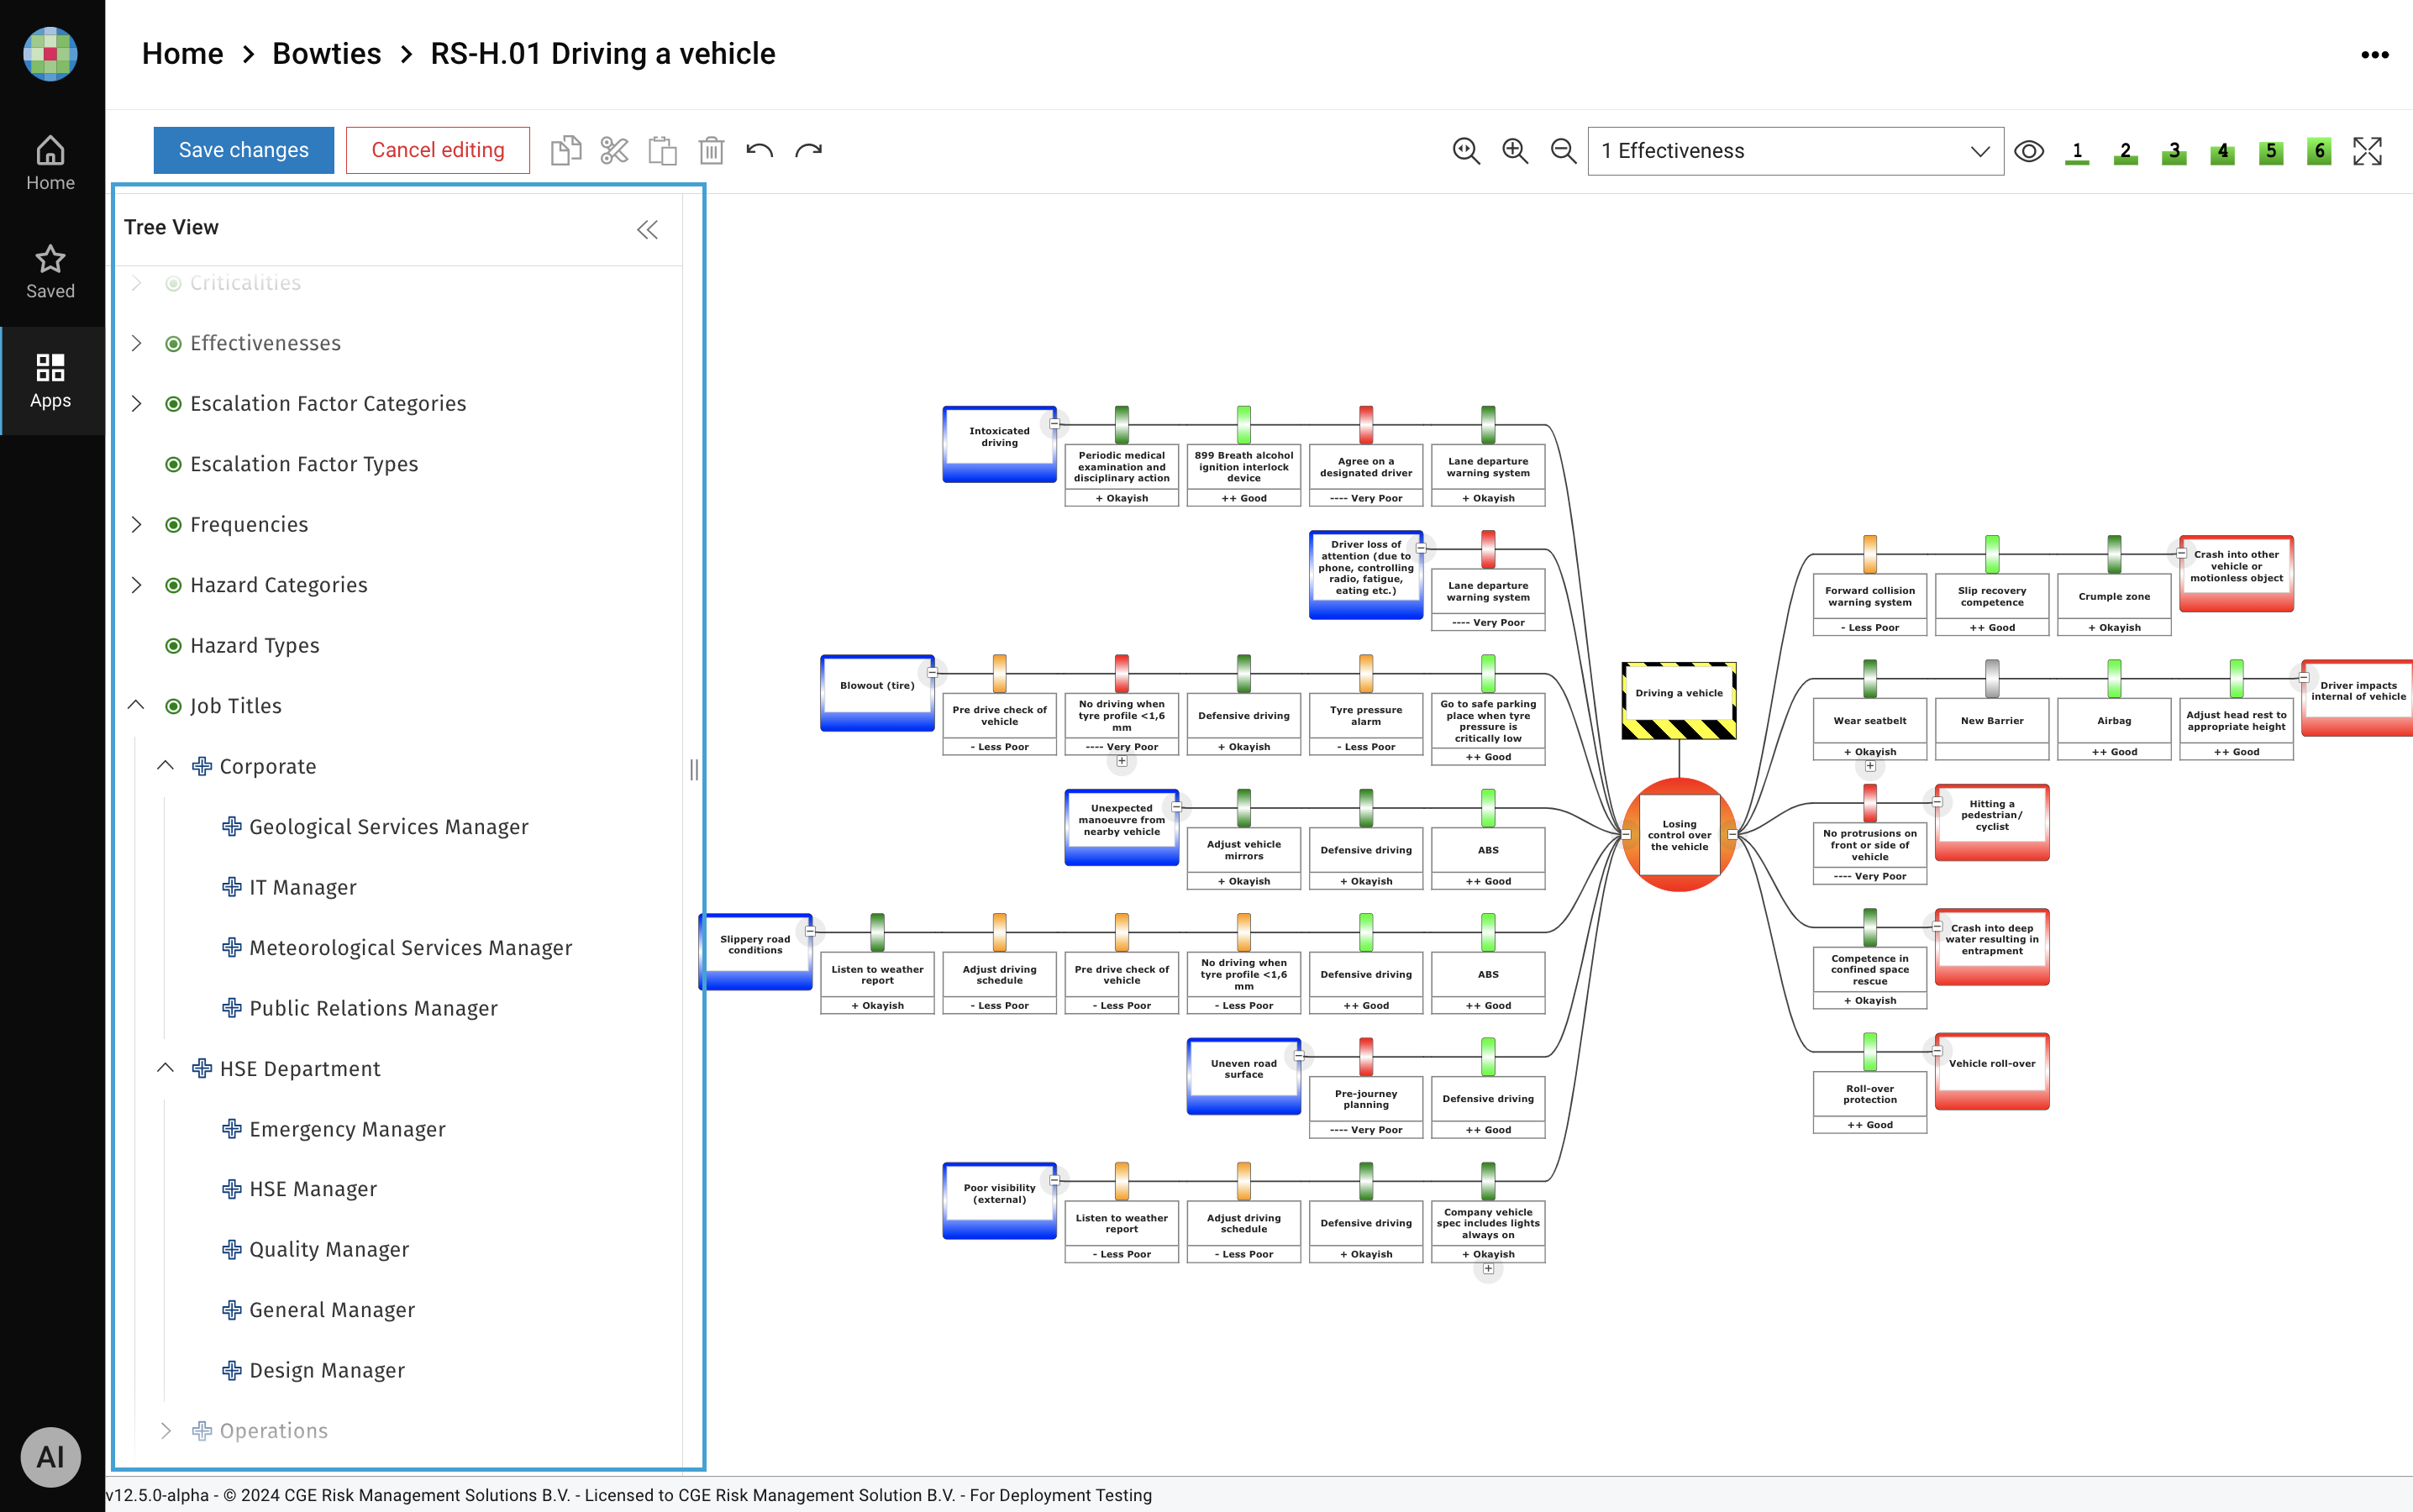Enter fullscreen with expand arrows icon

point(2367,151)
